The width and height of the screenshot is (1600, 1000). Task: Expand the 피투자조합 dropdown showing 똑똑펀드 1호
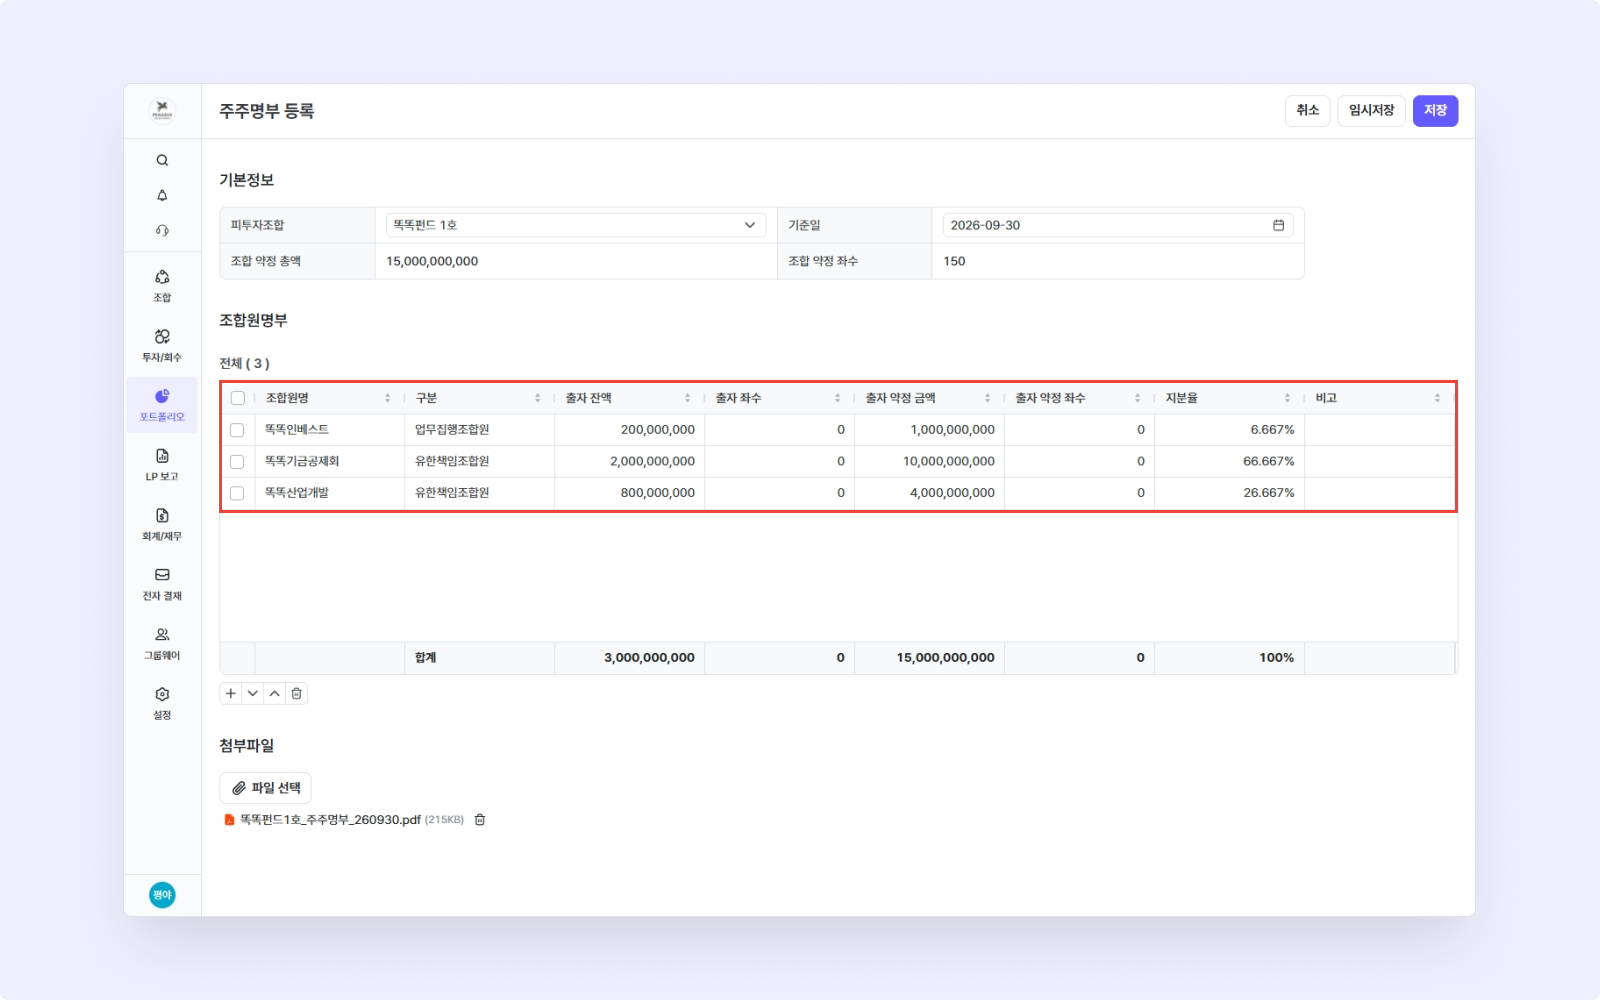pos(576,225)
